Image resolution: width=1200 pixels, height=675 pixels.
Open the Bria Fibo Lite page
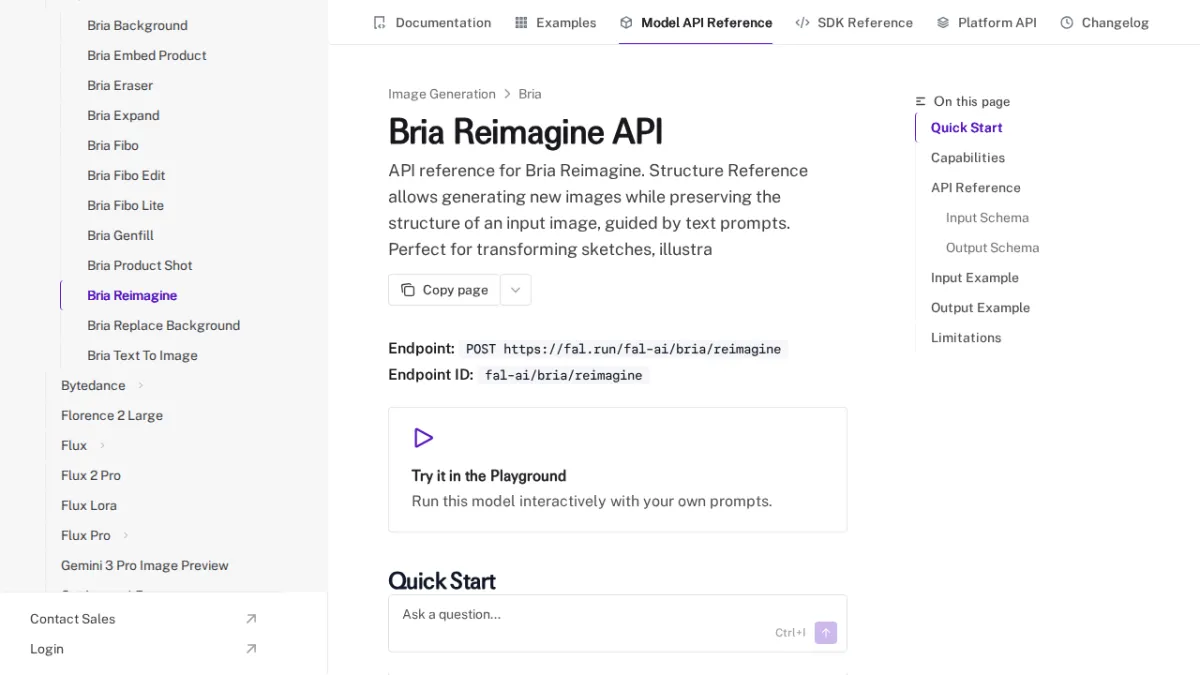pos(125,205)
